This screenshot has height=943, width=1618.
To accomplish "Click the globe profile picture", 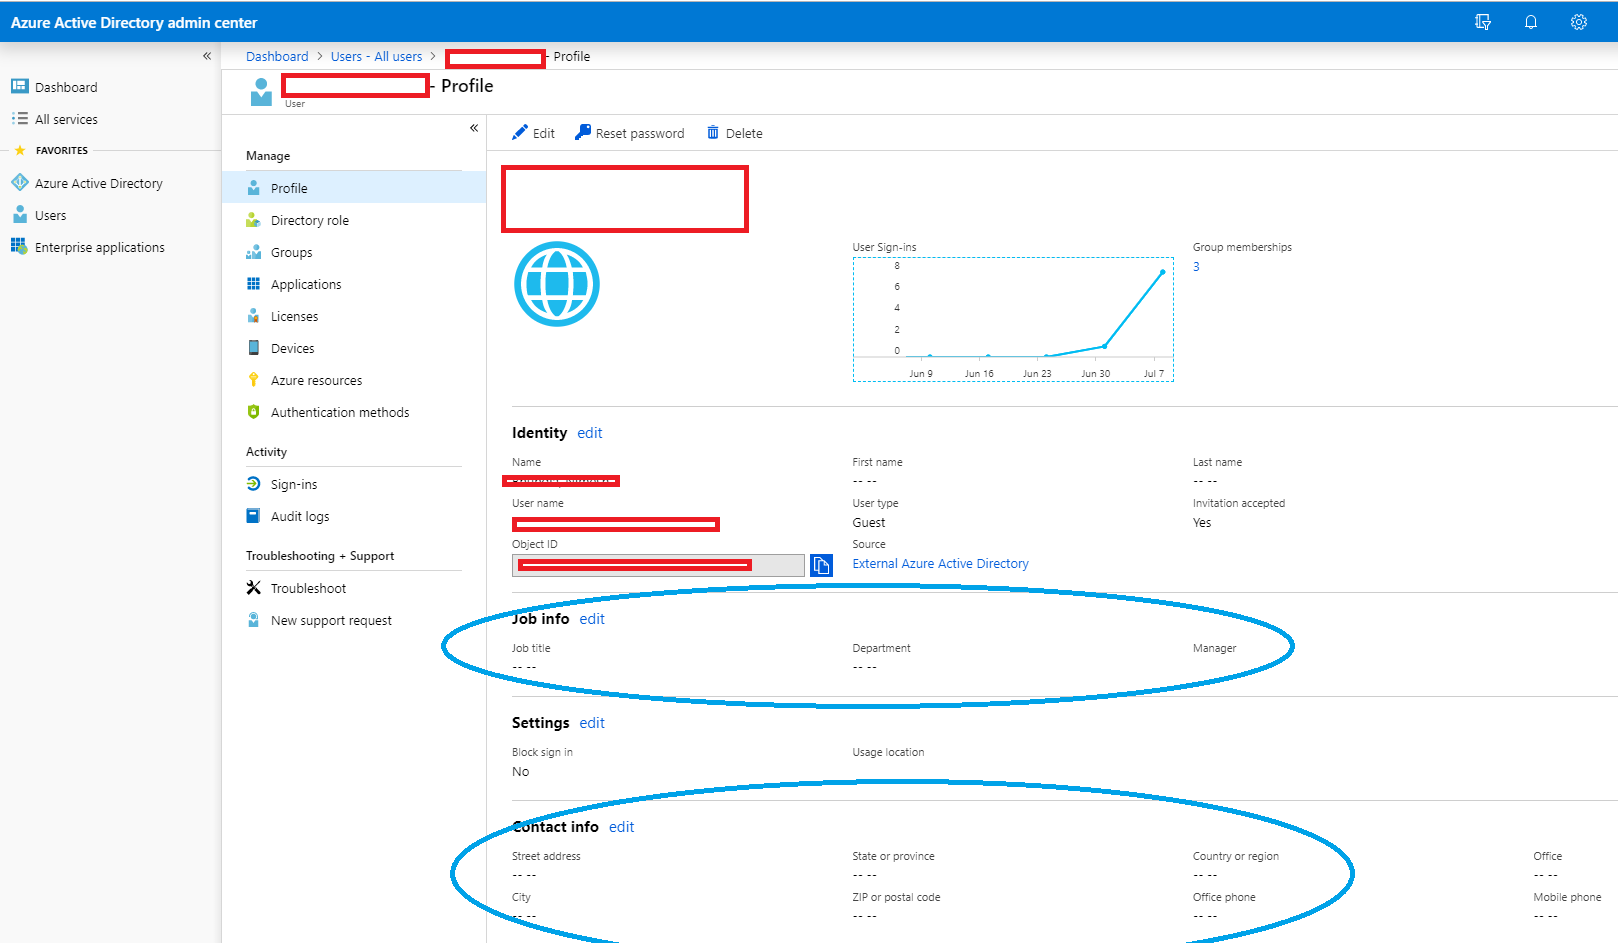I will [557, 284].
